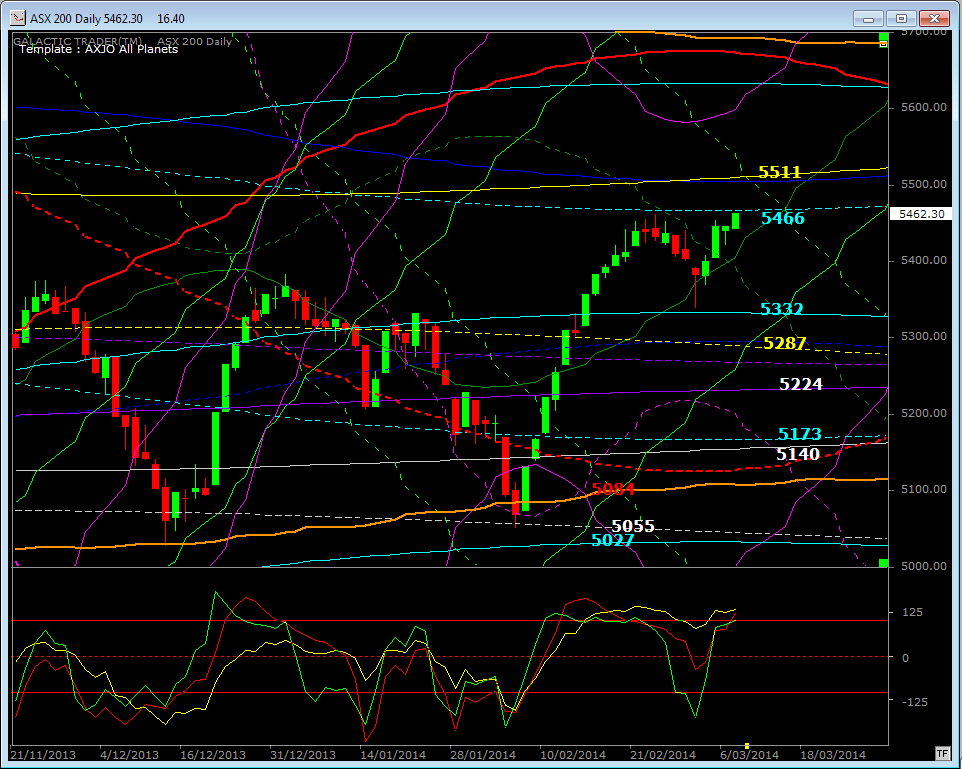
Task: Click the 6/03/2014 date label
Action: (x=749, y=755)
